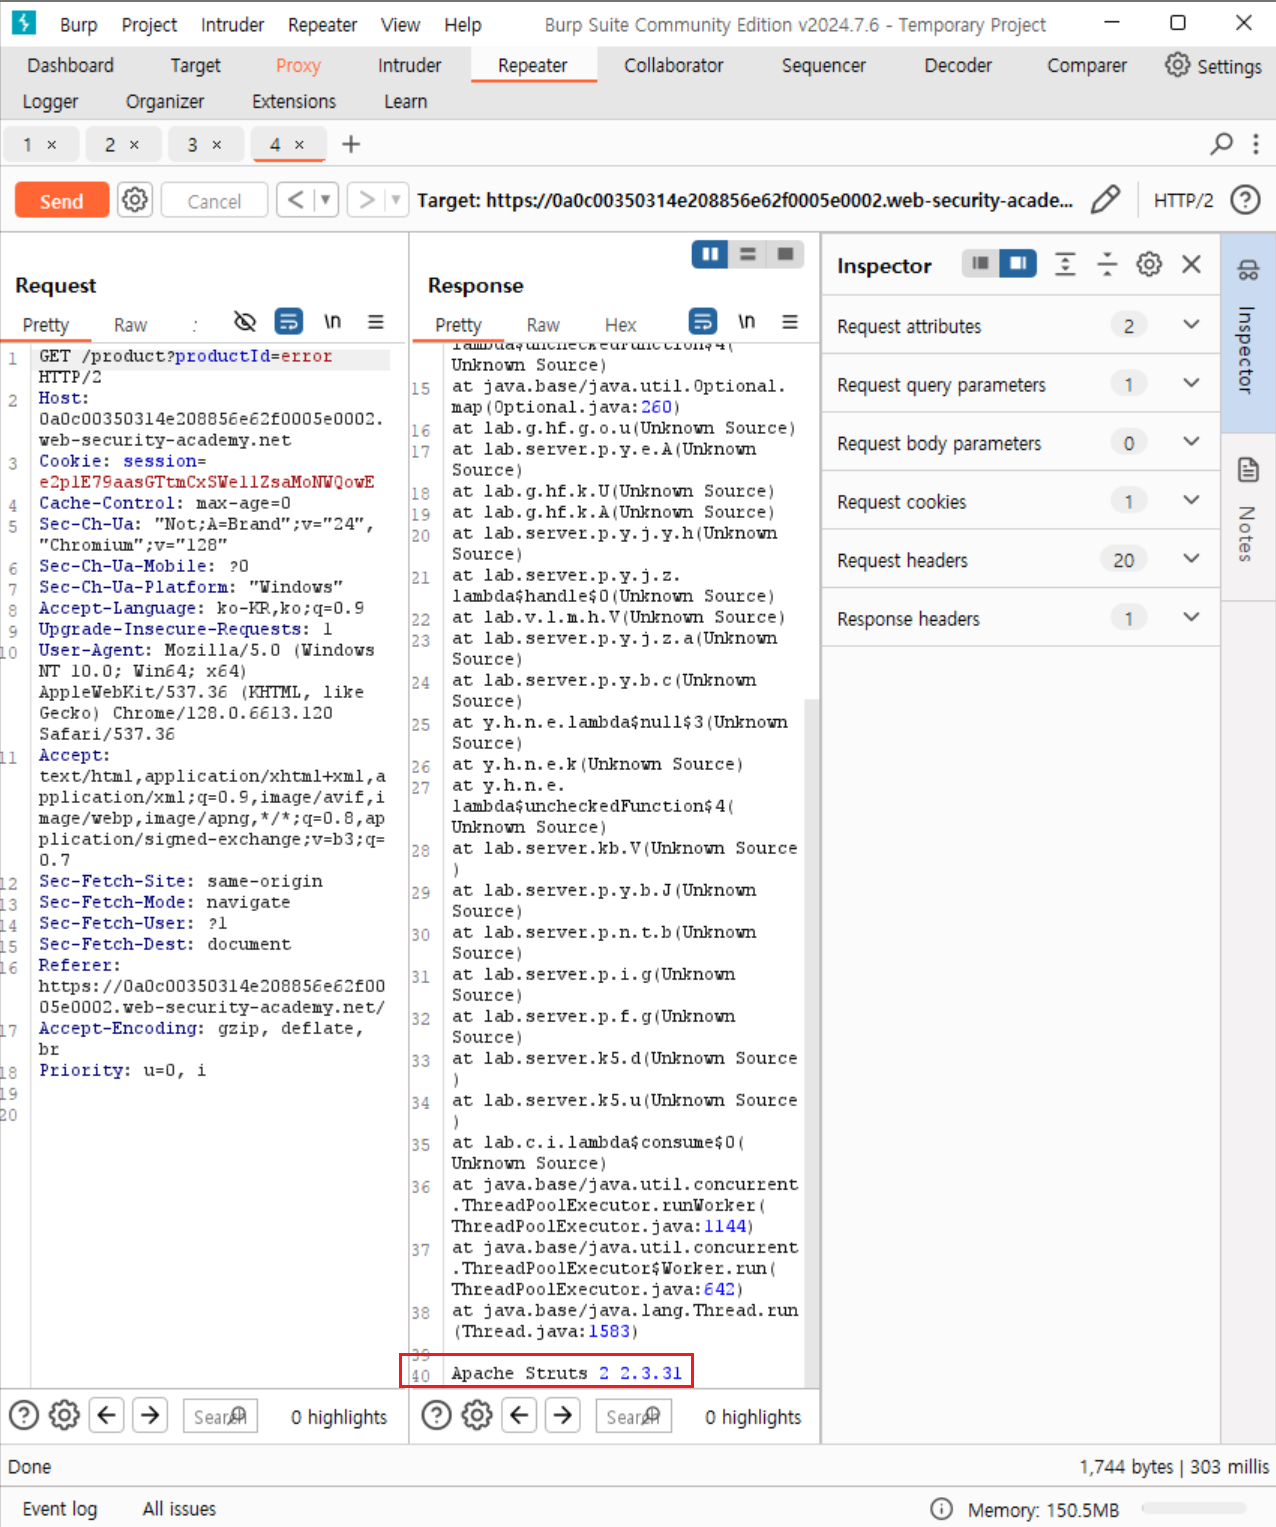Search Repeater tabs with magnifier icon

point(1221,144)
